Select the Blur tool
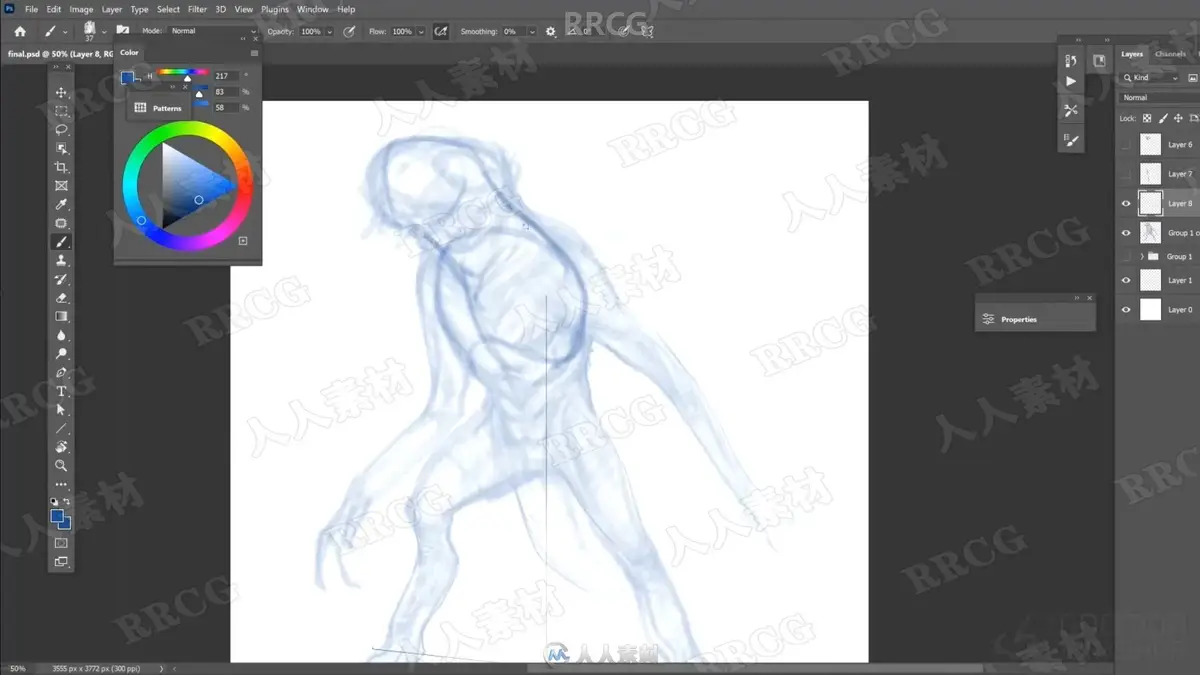The width and height of the screenshot is (1200, 675). tap(61, 335)
